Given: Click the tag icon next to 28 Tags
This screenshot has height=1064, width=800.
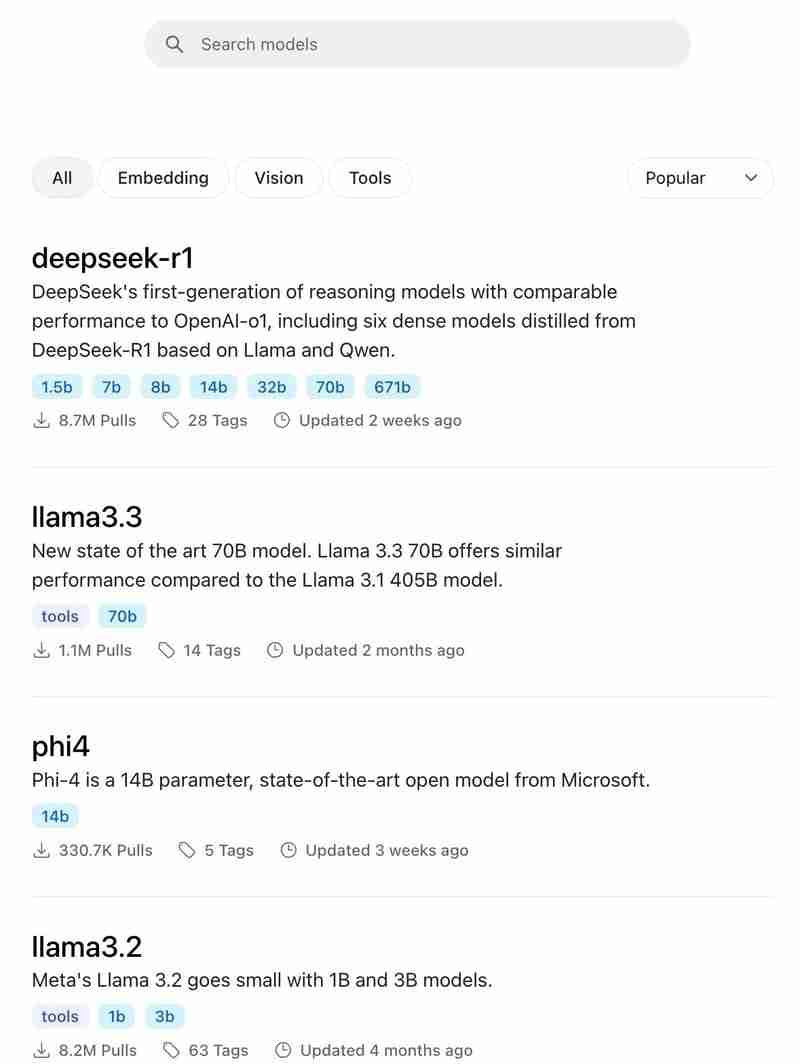Looking at the screenshot, I should pos(170,421).
